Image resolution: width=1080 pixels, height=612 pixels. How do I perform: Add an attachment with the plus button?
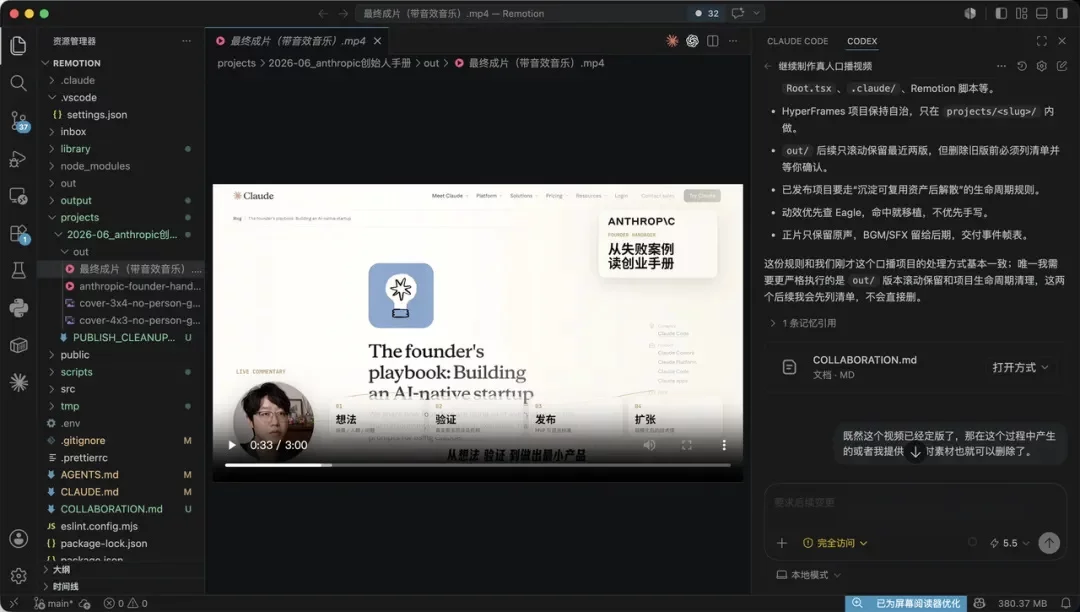[782, 543]
